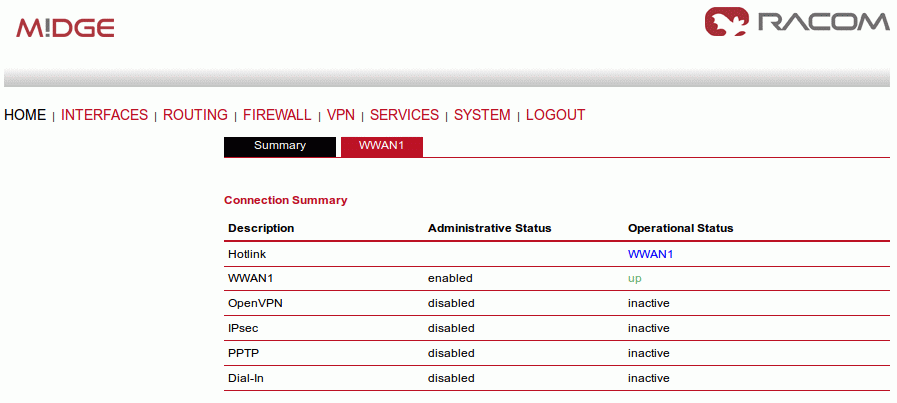
Task: Click the green up status
Action: pyautogui.click(x=635, y=279)
